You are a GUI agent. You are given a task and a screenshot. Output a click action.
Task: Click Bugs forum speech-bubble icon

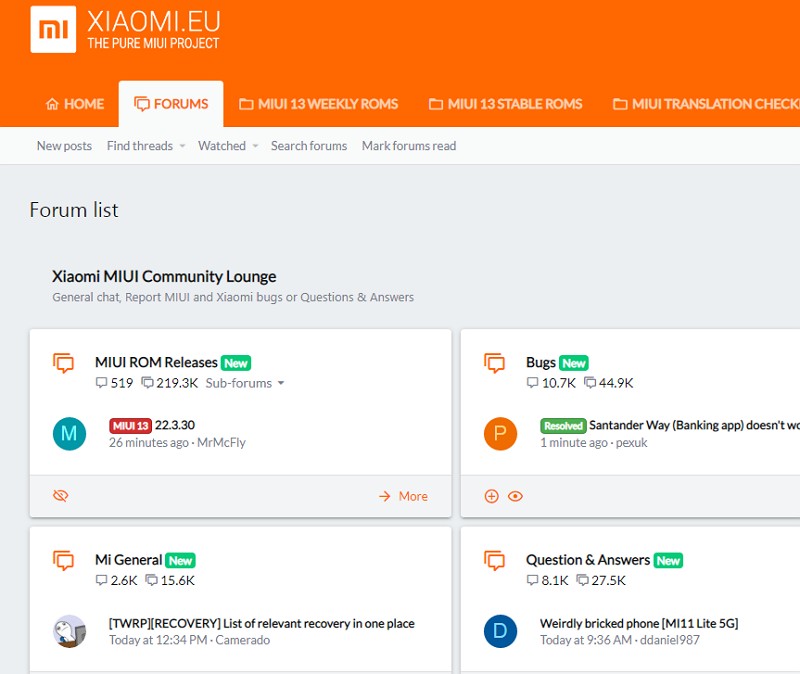494,363
